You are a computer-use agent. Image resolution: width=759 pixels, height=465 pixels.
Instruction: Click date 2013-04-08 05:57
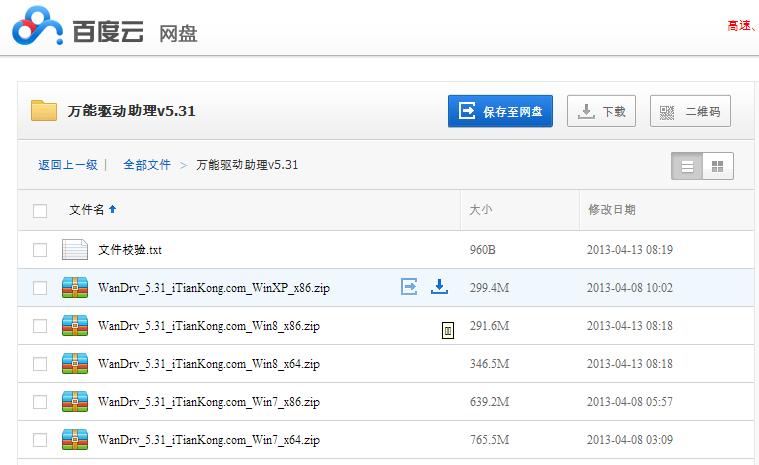click(x=630, y=402)
